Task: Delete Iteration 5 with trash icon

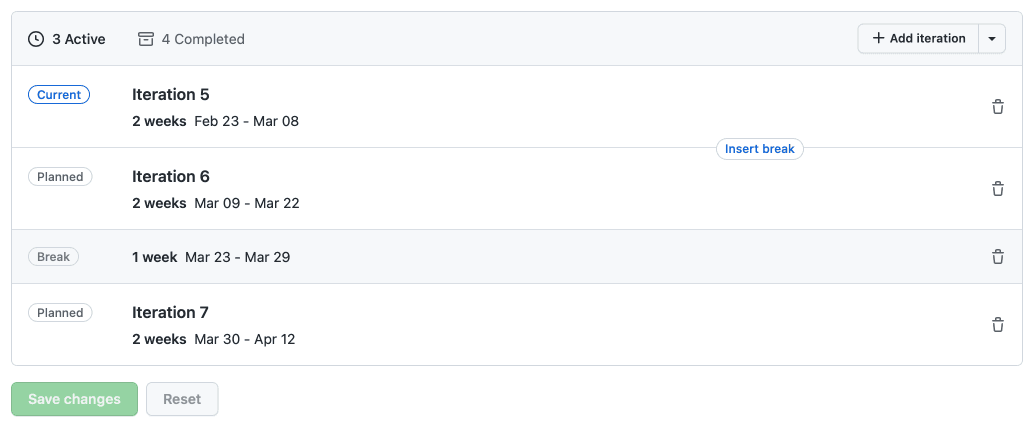Action: [997, 107]
